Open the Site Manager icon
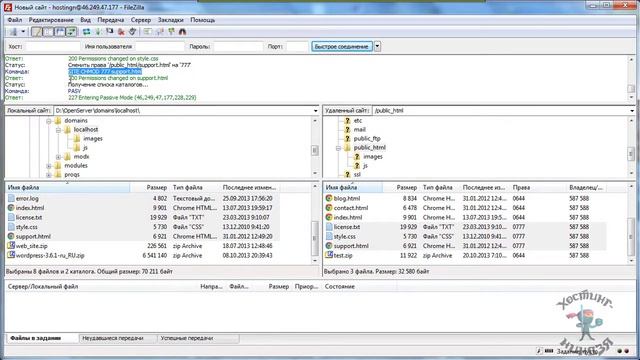The height and width of the screenshot is (360, 640). coord(13,32)
